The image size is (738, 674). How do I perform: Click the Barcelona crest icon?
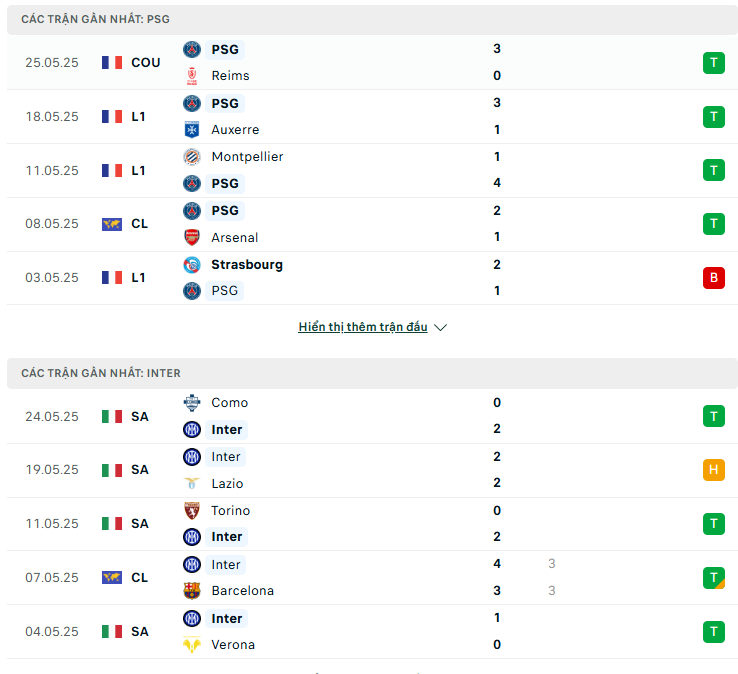pyautogui.click(x=192, y=590)
